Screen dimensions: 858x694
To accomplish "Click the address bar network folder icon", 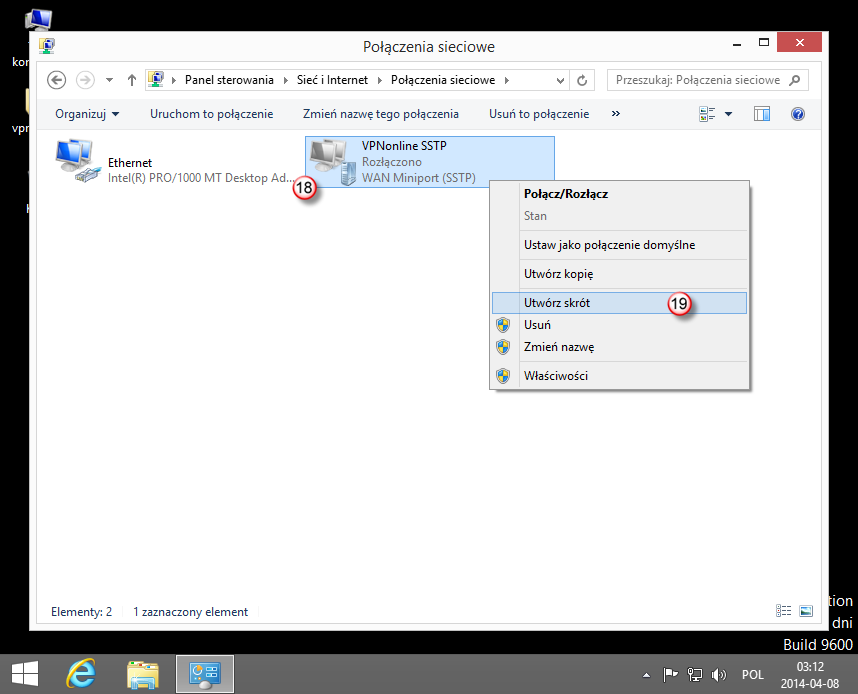I will [156, 80].
